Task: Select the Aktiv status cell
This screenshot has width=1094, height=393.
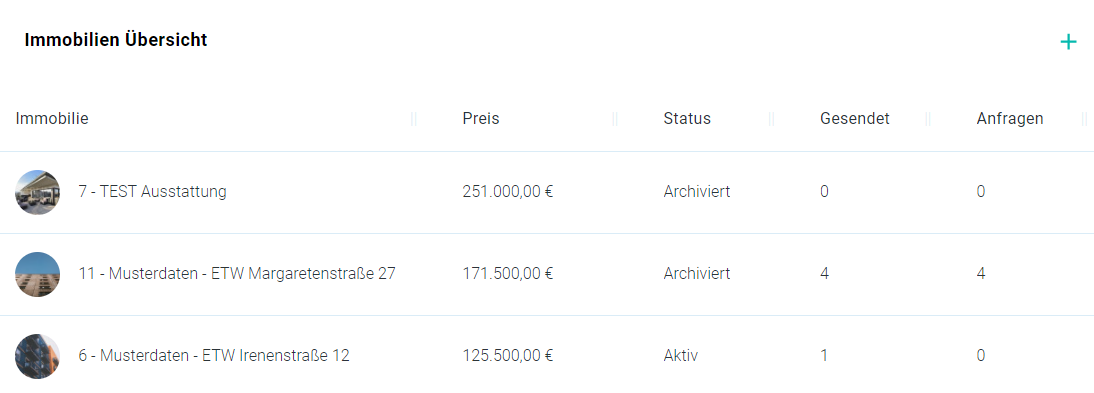Action: click(x=680, y=355)
